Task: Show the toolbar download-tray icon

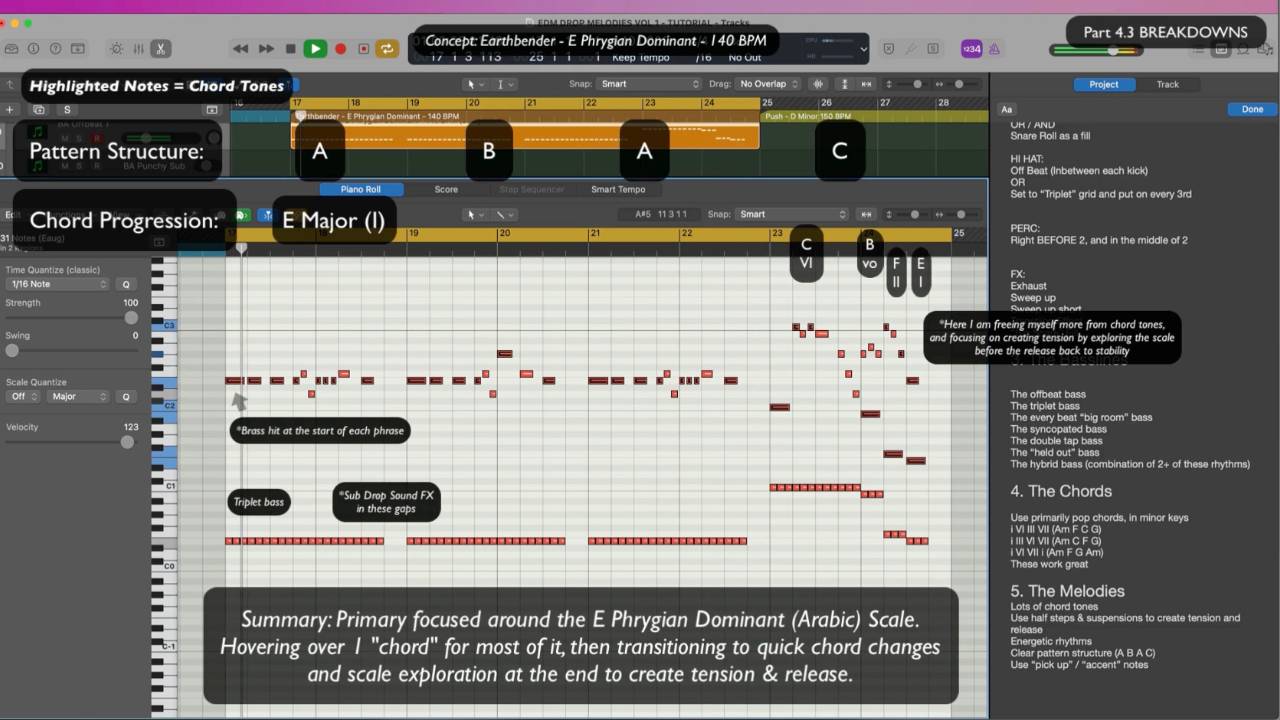Action: click(78, 48)
